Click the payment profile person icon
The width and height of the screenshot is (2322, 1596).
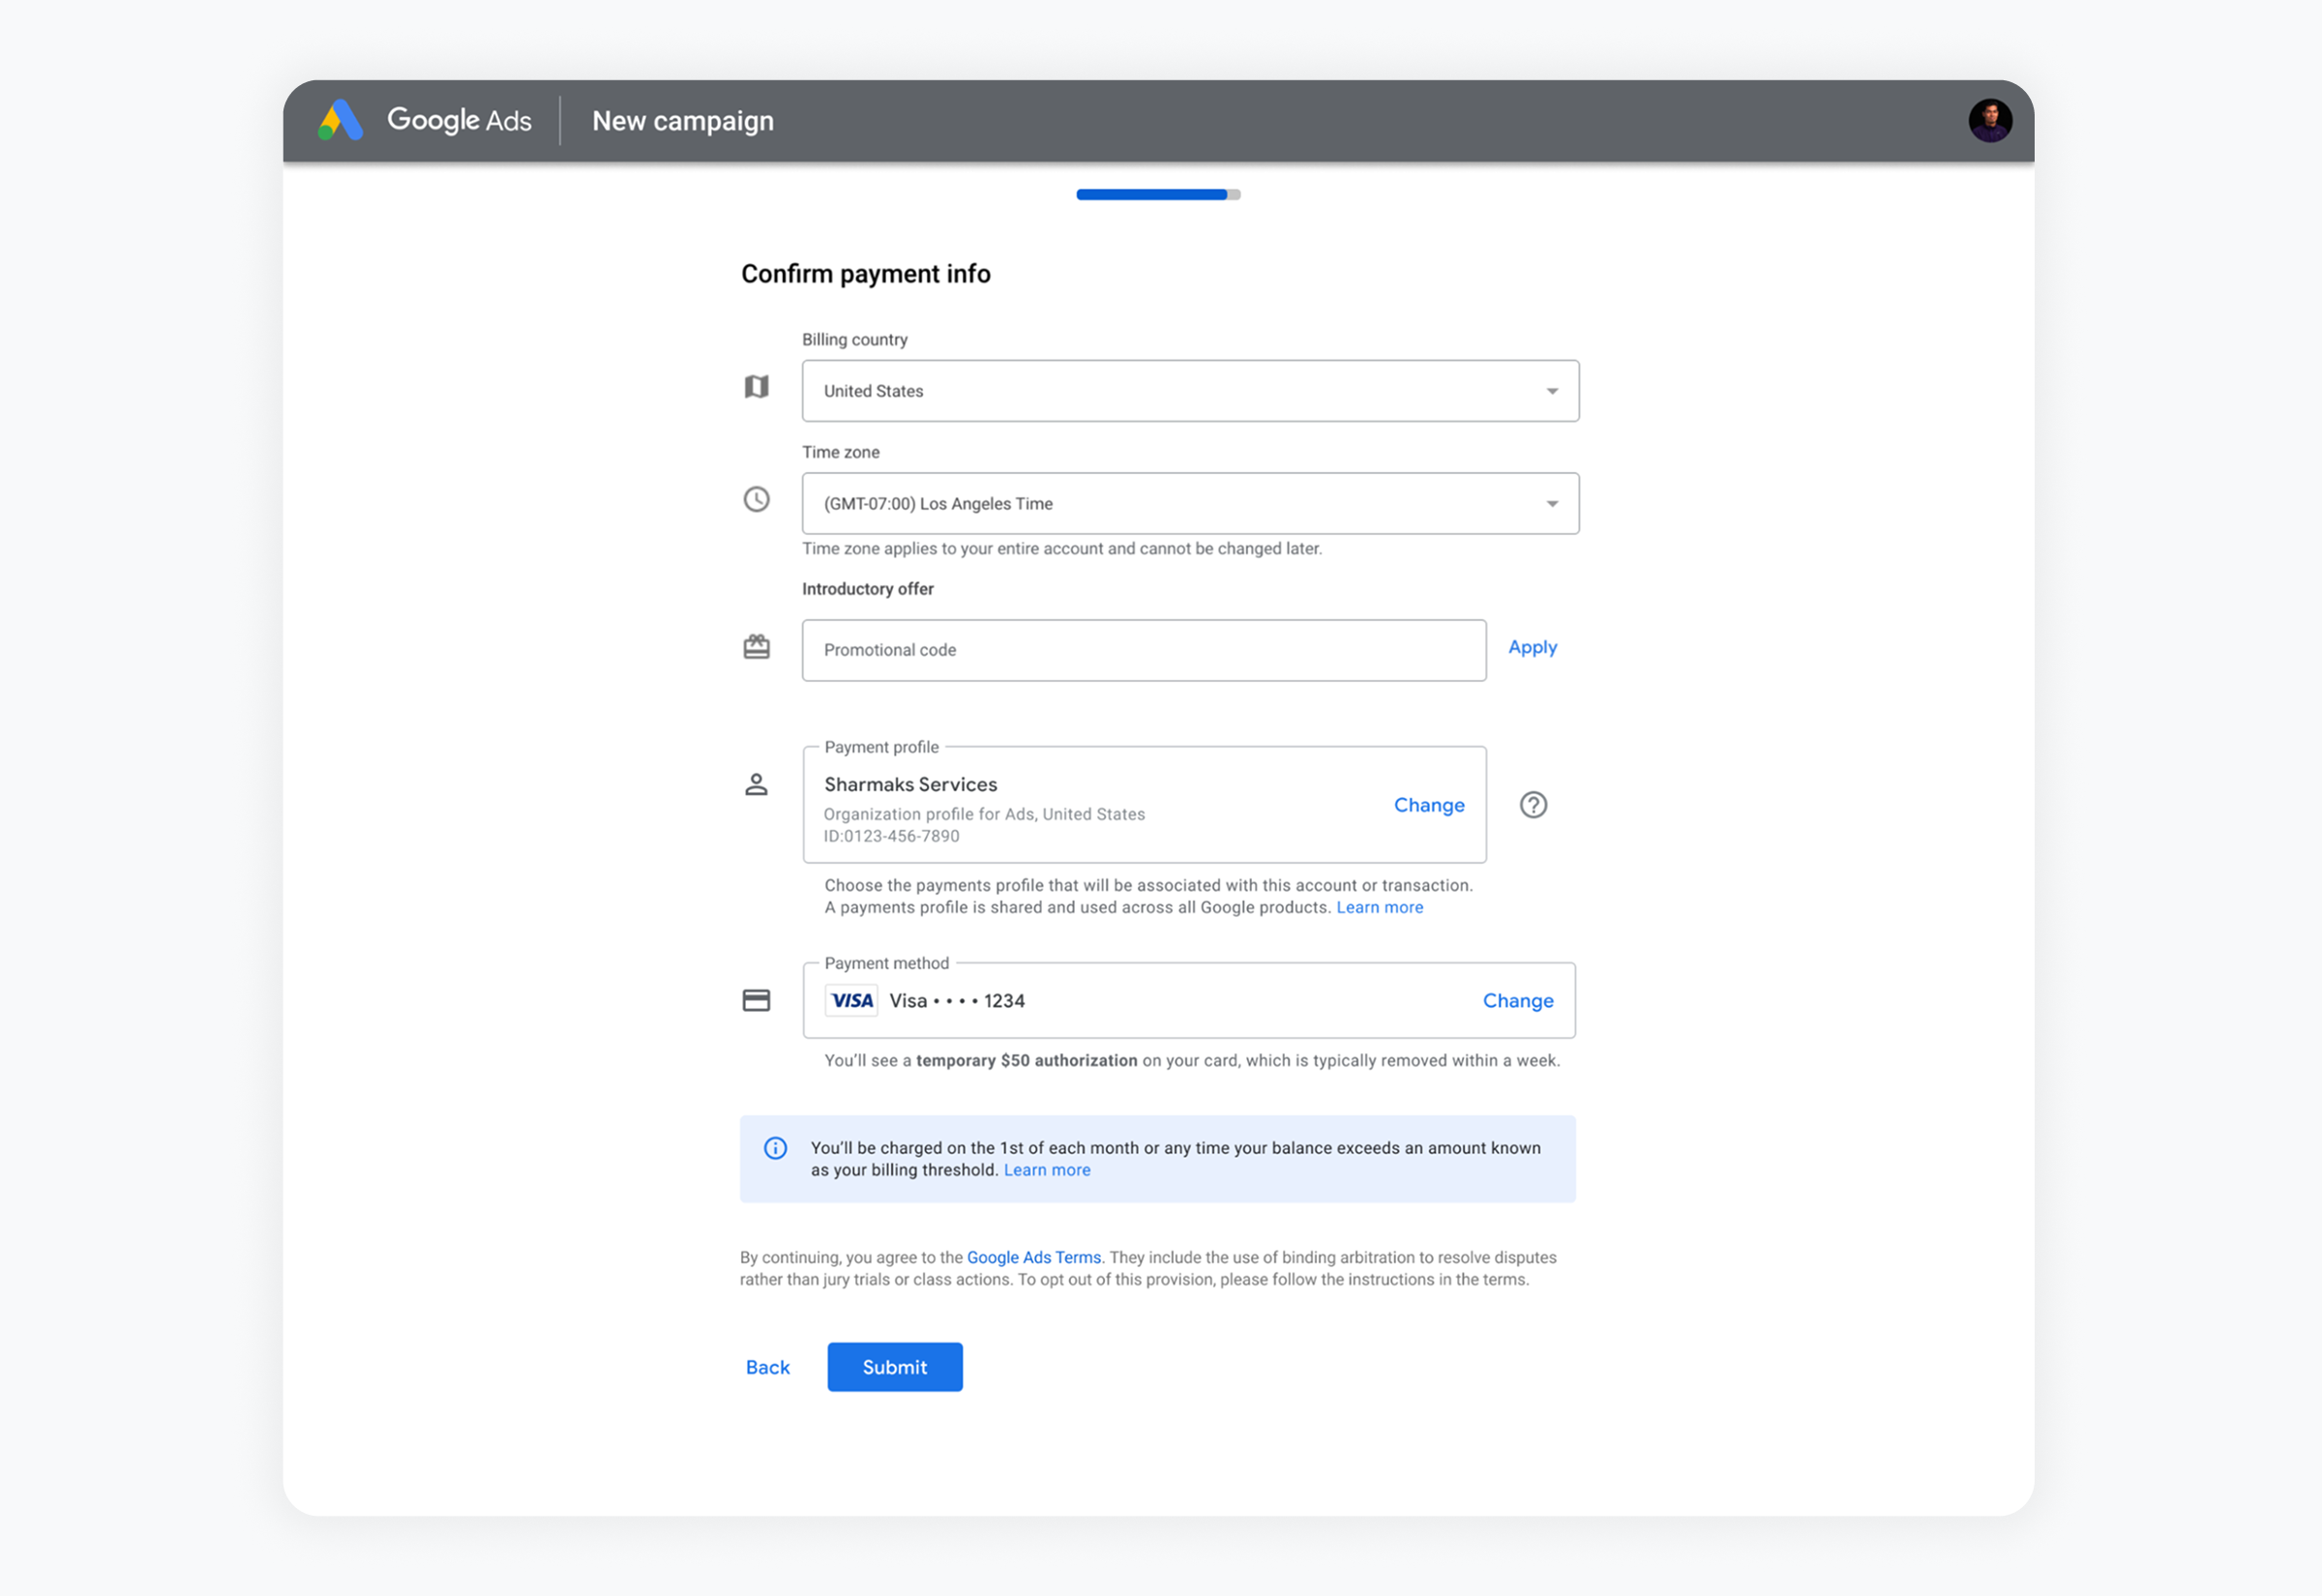[x=757, y=784]
